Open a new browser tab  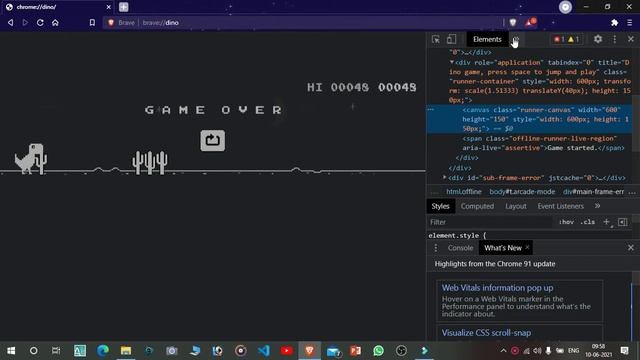coord(123,7)
